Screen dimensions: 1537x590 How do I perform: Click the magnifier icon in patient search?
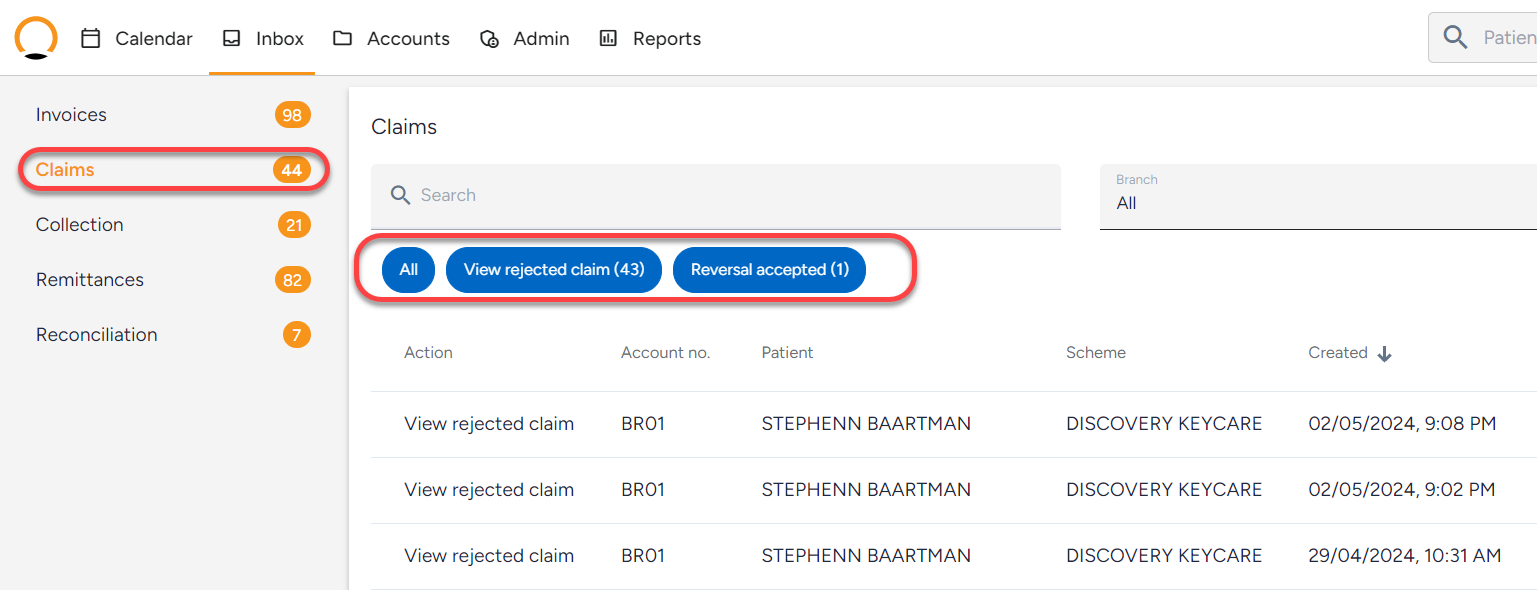pos(1456,38)
